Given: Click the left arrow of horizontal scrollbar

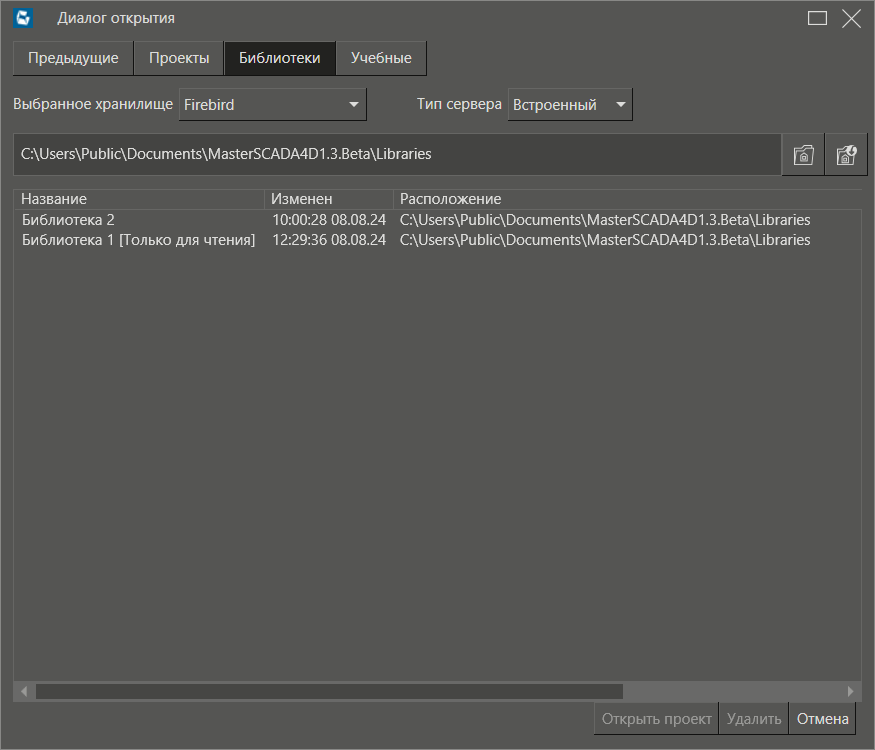Looking at the screenshot, I should pyautogui.click(x=22, y=691).
